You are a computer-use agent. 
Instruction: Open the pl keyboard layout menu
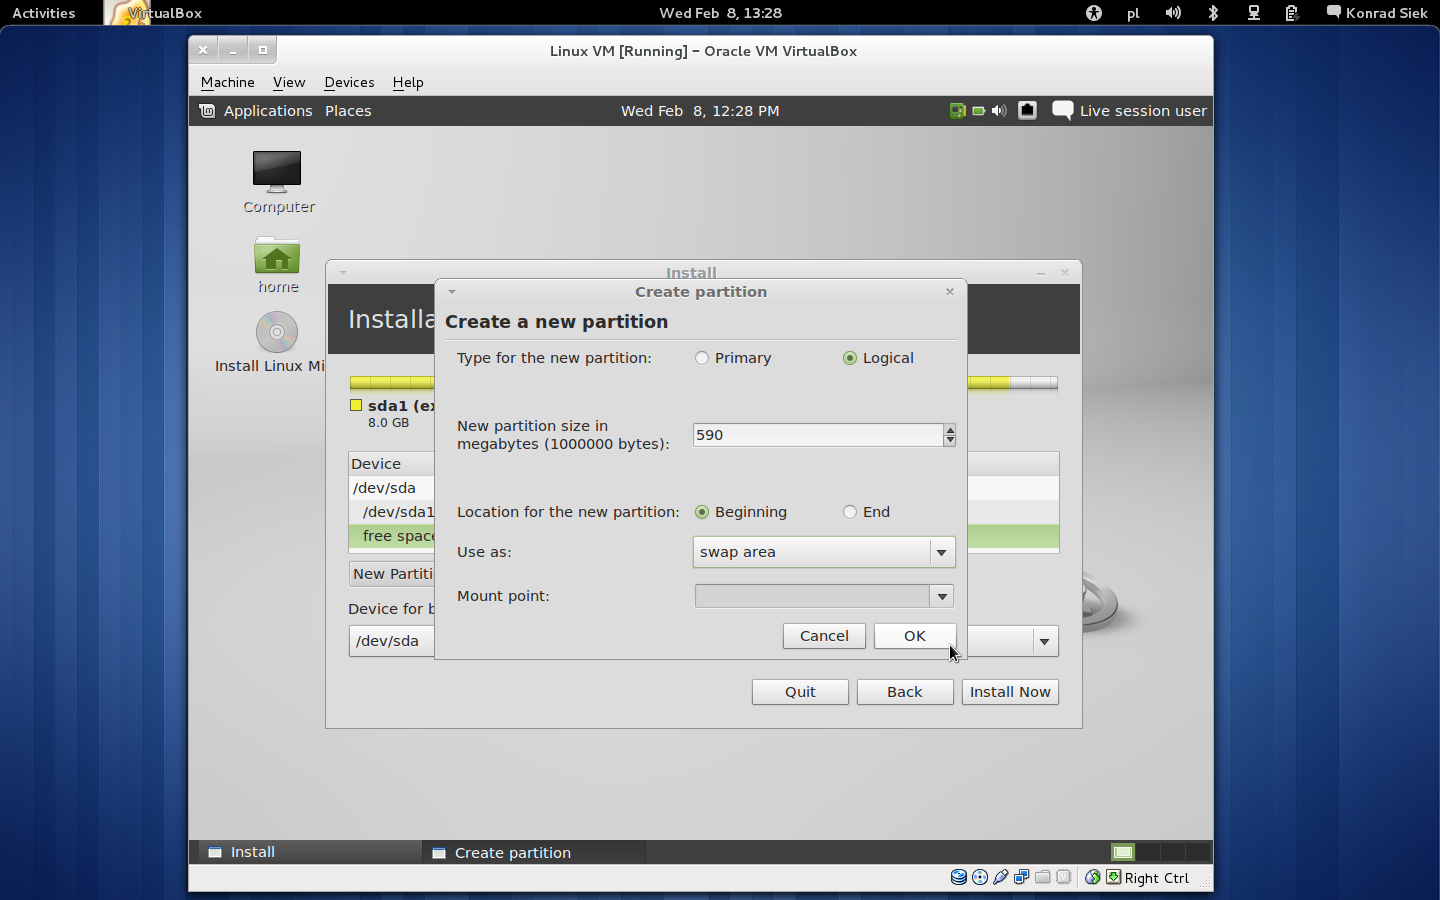click(1133, 13)
